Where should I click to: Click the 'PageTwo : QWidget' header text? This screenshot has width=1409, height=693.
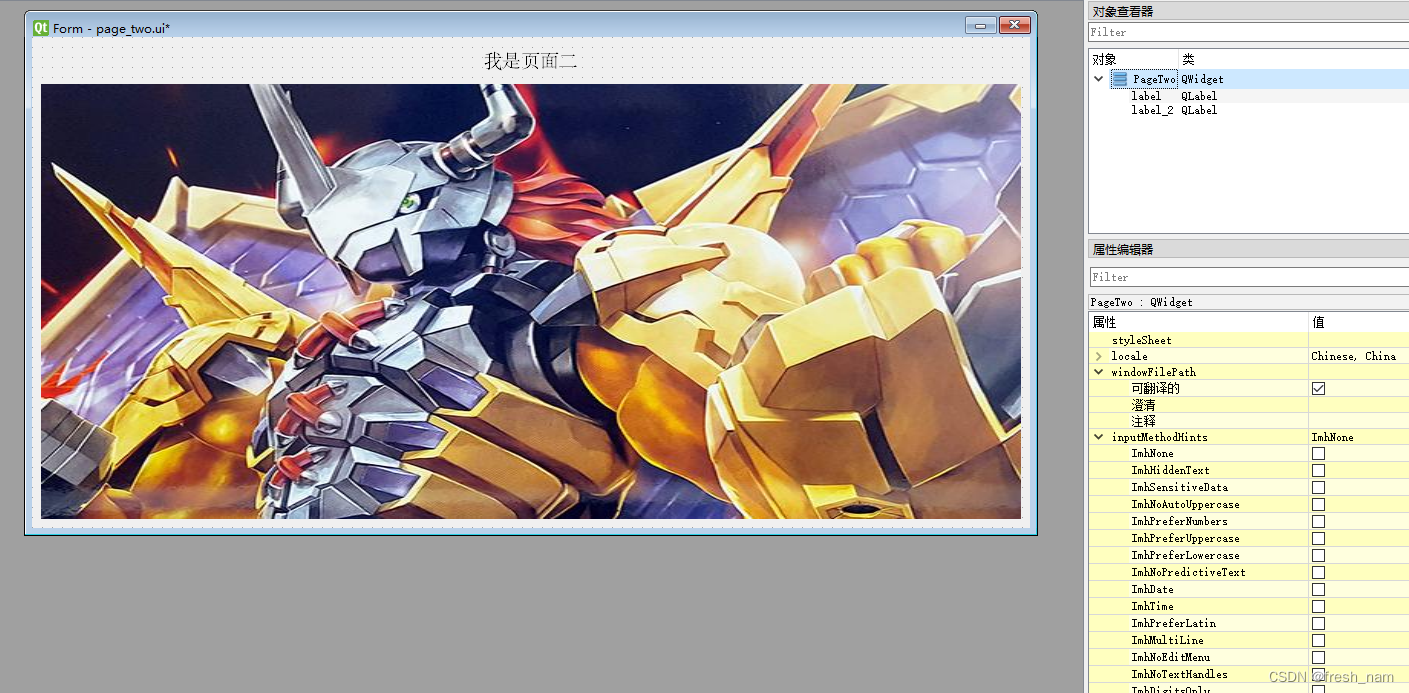point(1141,301)
